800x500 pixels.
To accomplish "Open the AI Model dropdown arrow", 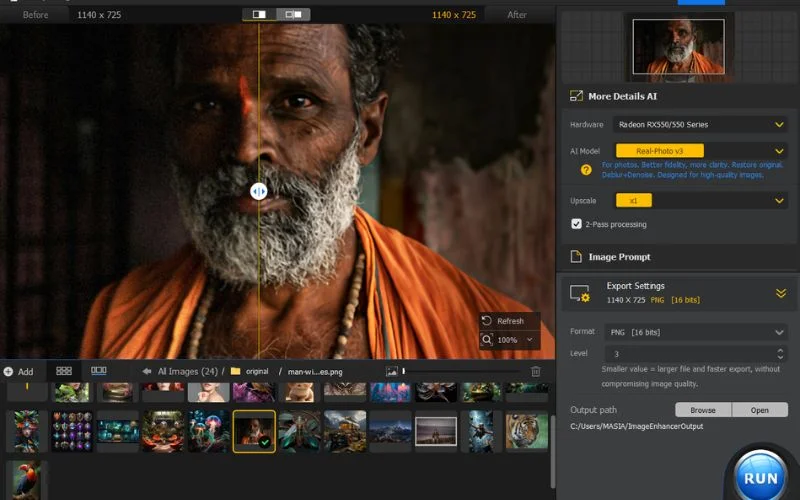I will (x=779, y=151).
